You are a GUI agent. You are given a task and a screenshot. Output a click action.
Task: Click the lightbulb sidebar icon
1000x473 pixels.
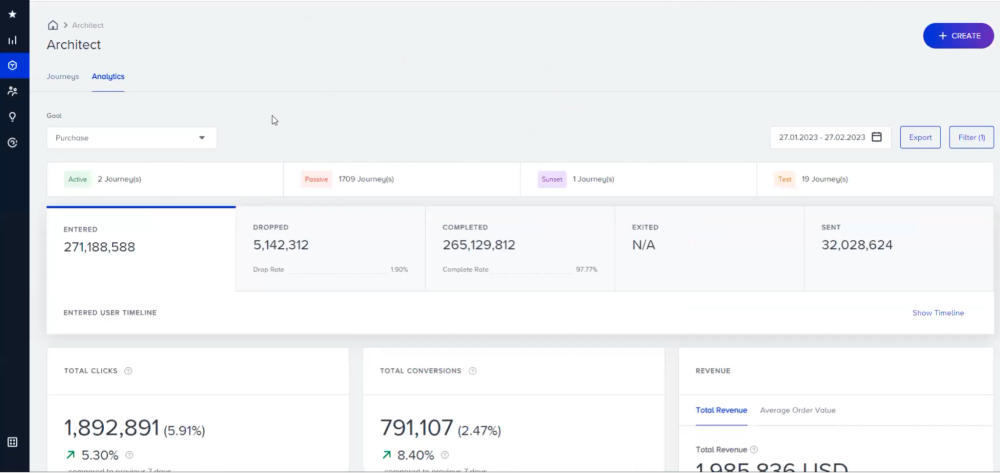(x=12, y=116)
